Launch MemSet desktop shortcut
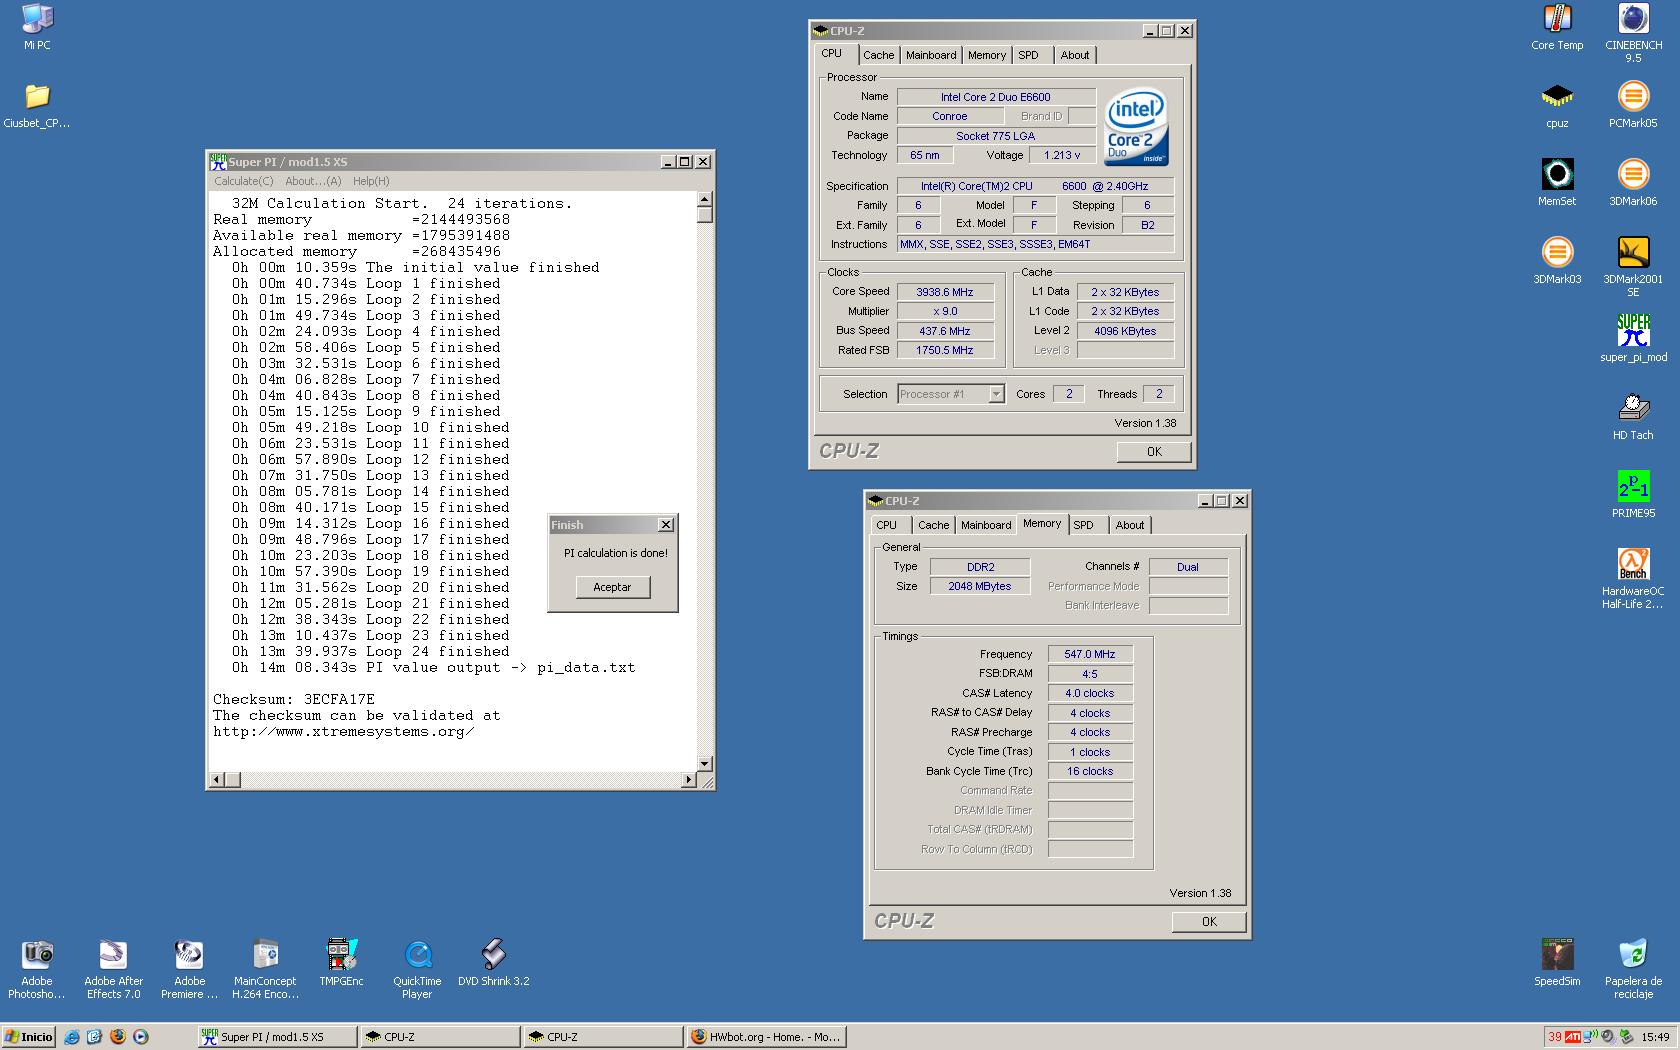 [1557, 183]
